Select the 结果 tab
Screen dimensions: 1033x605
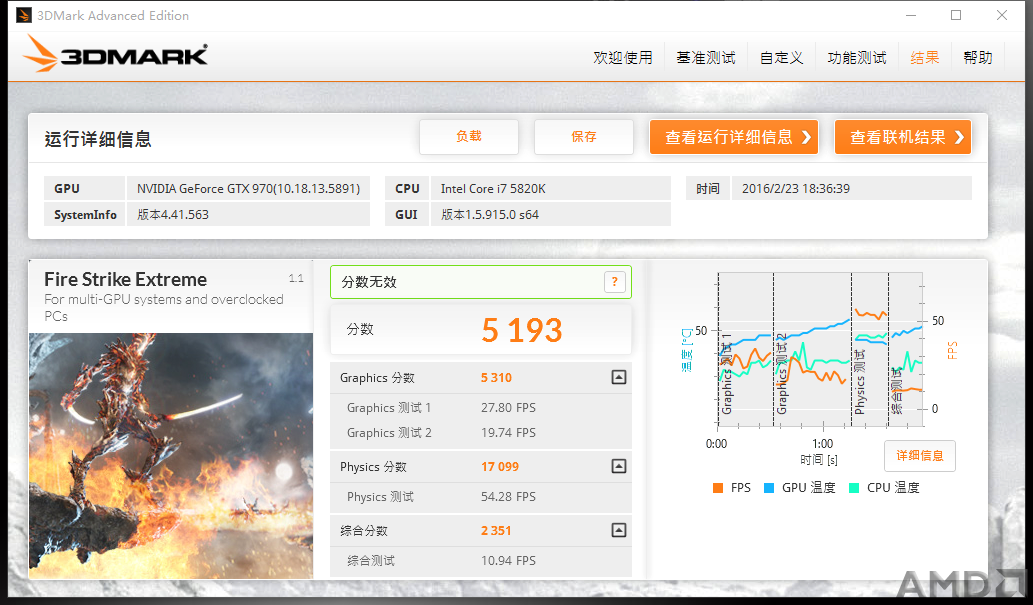(x=924, y=58)
